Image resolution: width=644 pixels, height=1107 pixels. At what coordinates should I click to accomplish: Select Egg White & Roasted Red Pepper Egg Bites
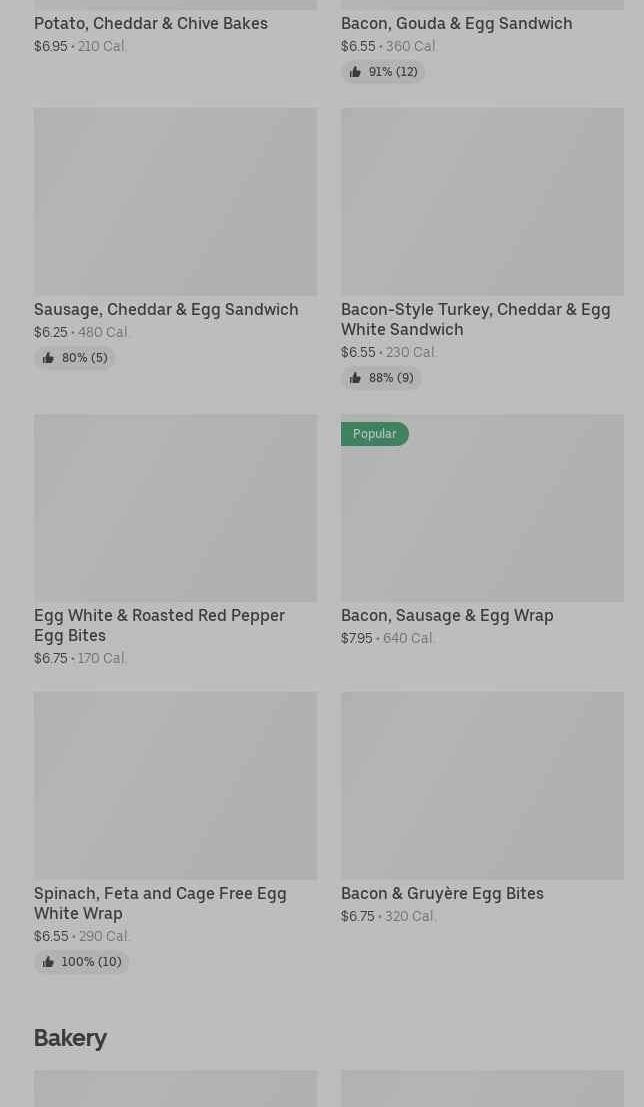tap(159, 625)
